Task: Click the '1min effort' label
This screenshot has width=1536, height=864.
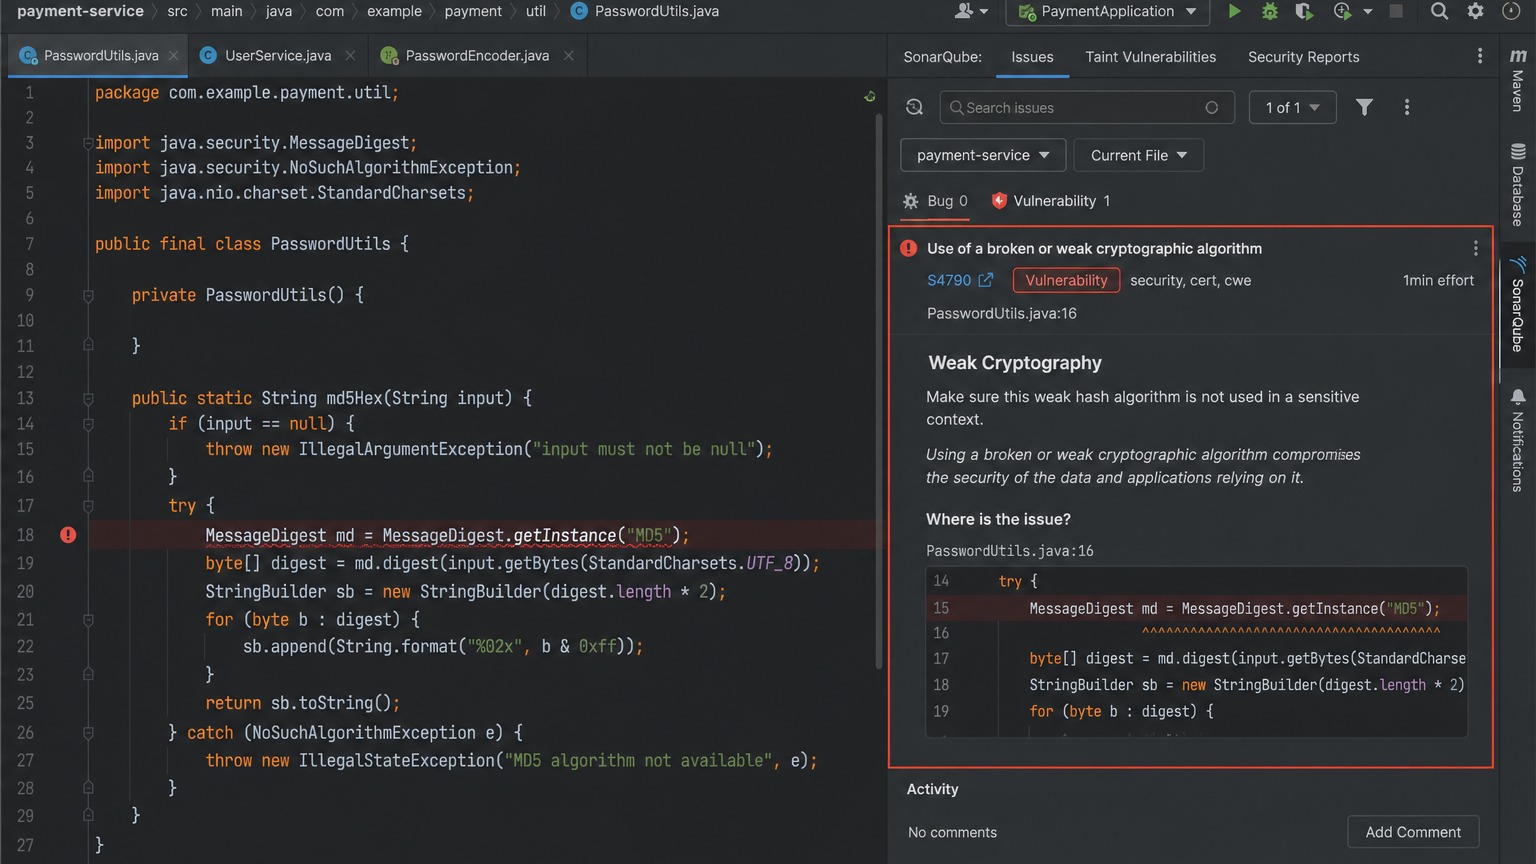Action: [x=1438, y=280]
